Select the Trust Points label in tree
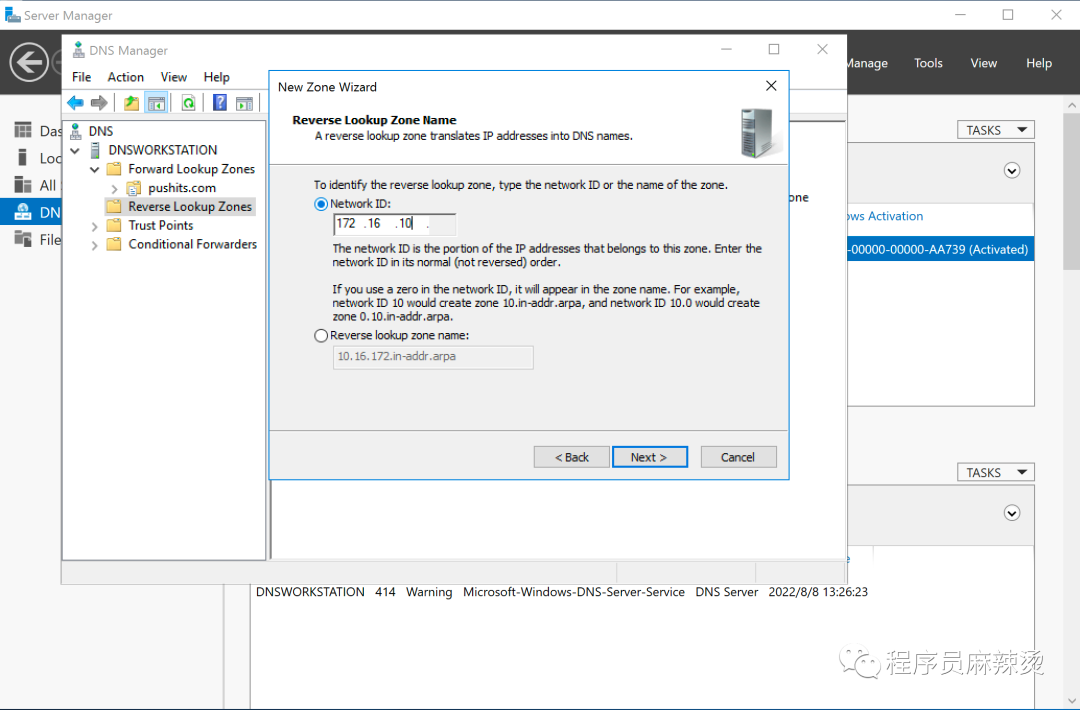This screenshot has height=710, width=1080. pos(160,225)
